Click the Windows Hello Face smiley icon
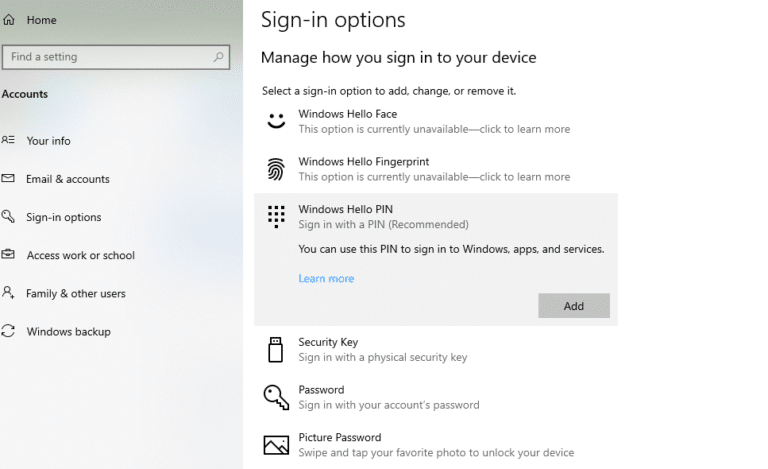Screen dimensions: 768x469 [x=276, y=121]
